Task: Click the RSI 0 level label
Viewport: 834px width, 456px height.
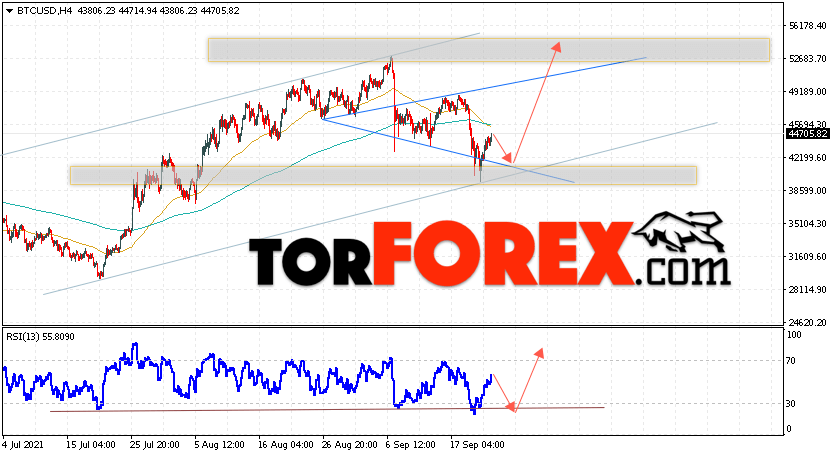Action: pos(789,429)
